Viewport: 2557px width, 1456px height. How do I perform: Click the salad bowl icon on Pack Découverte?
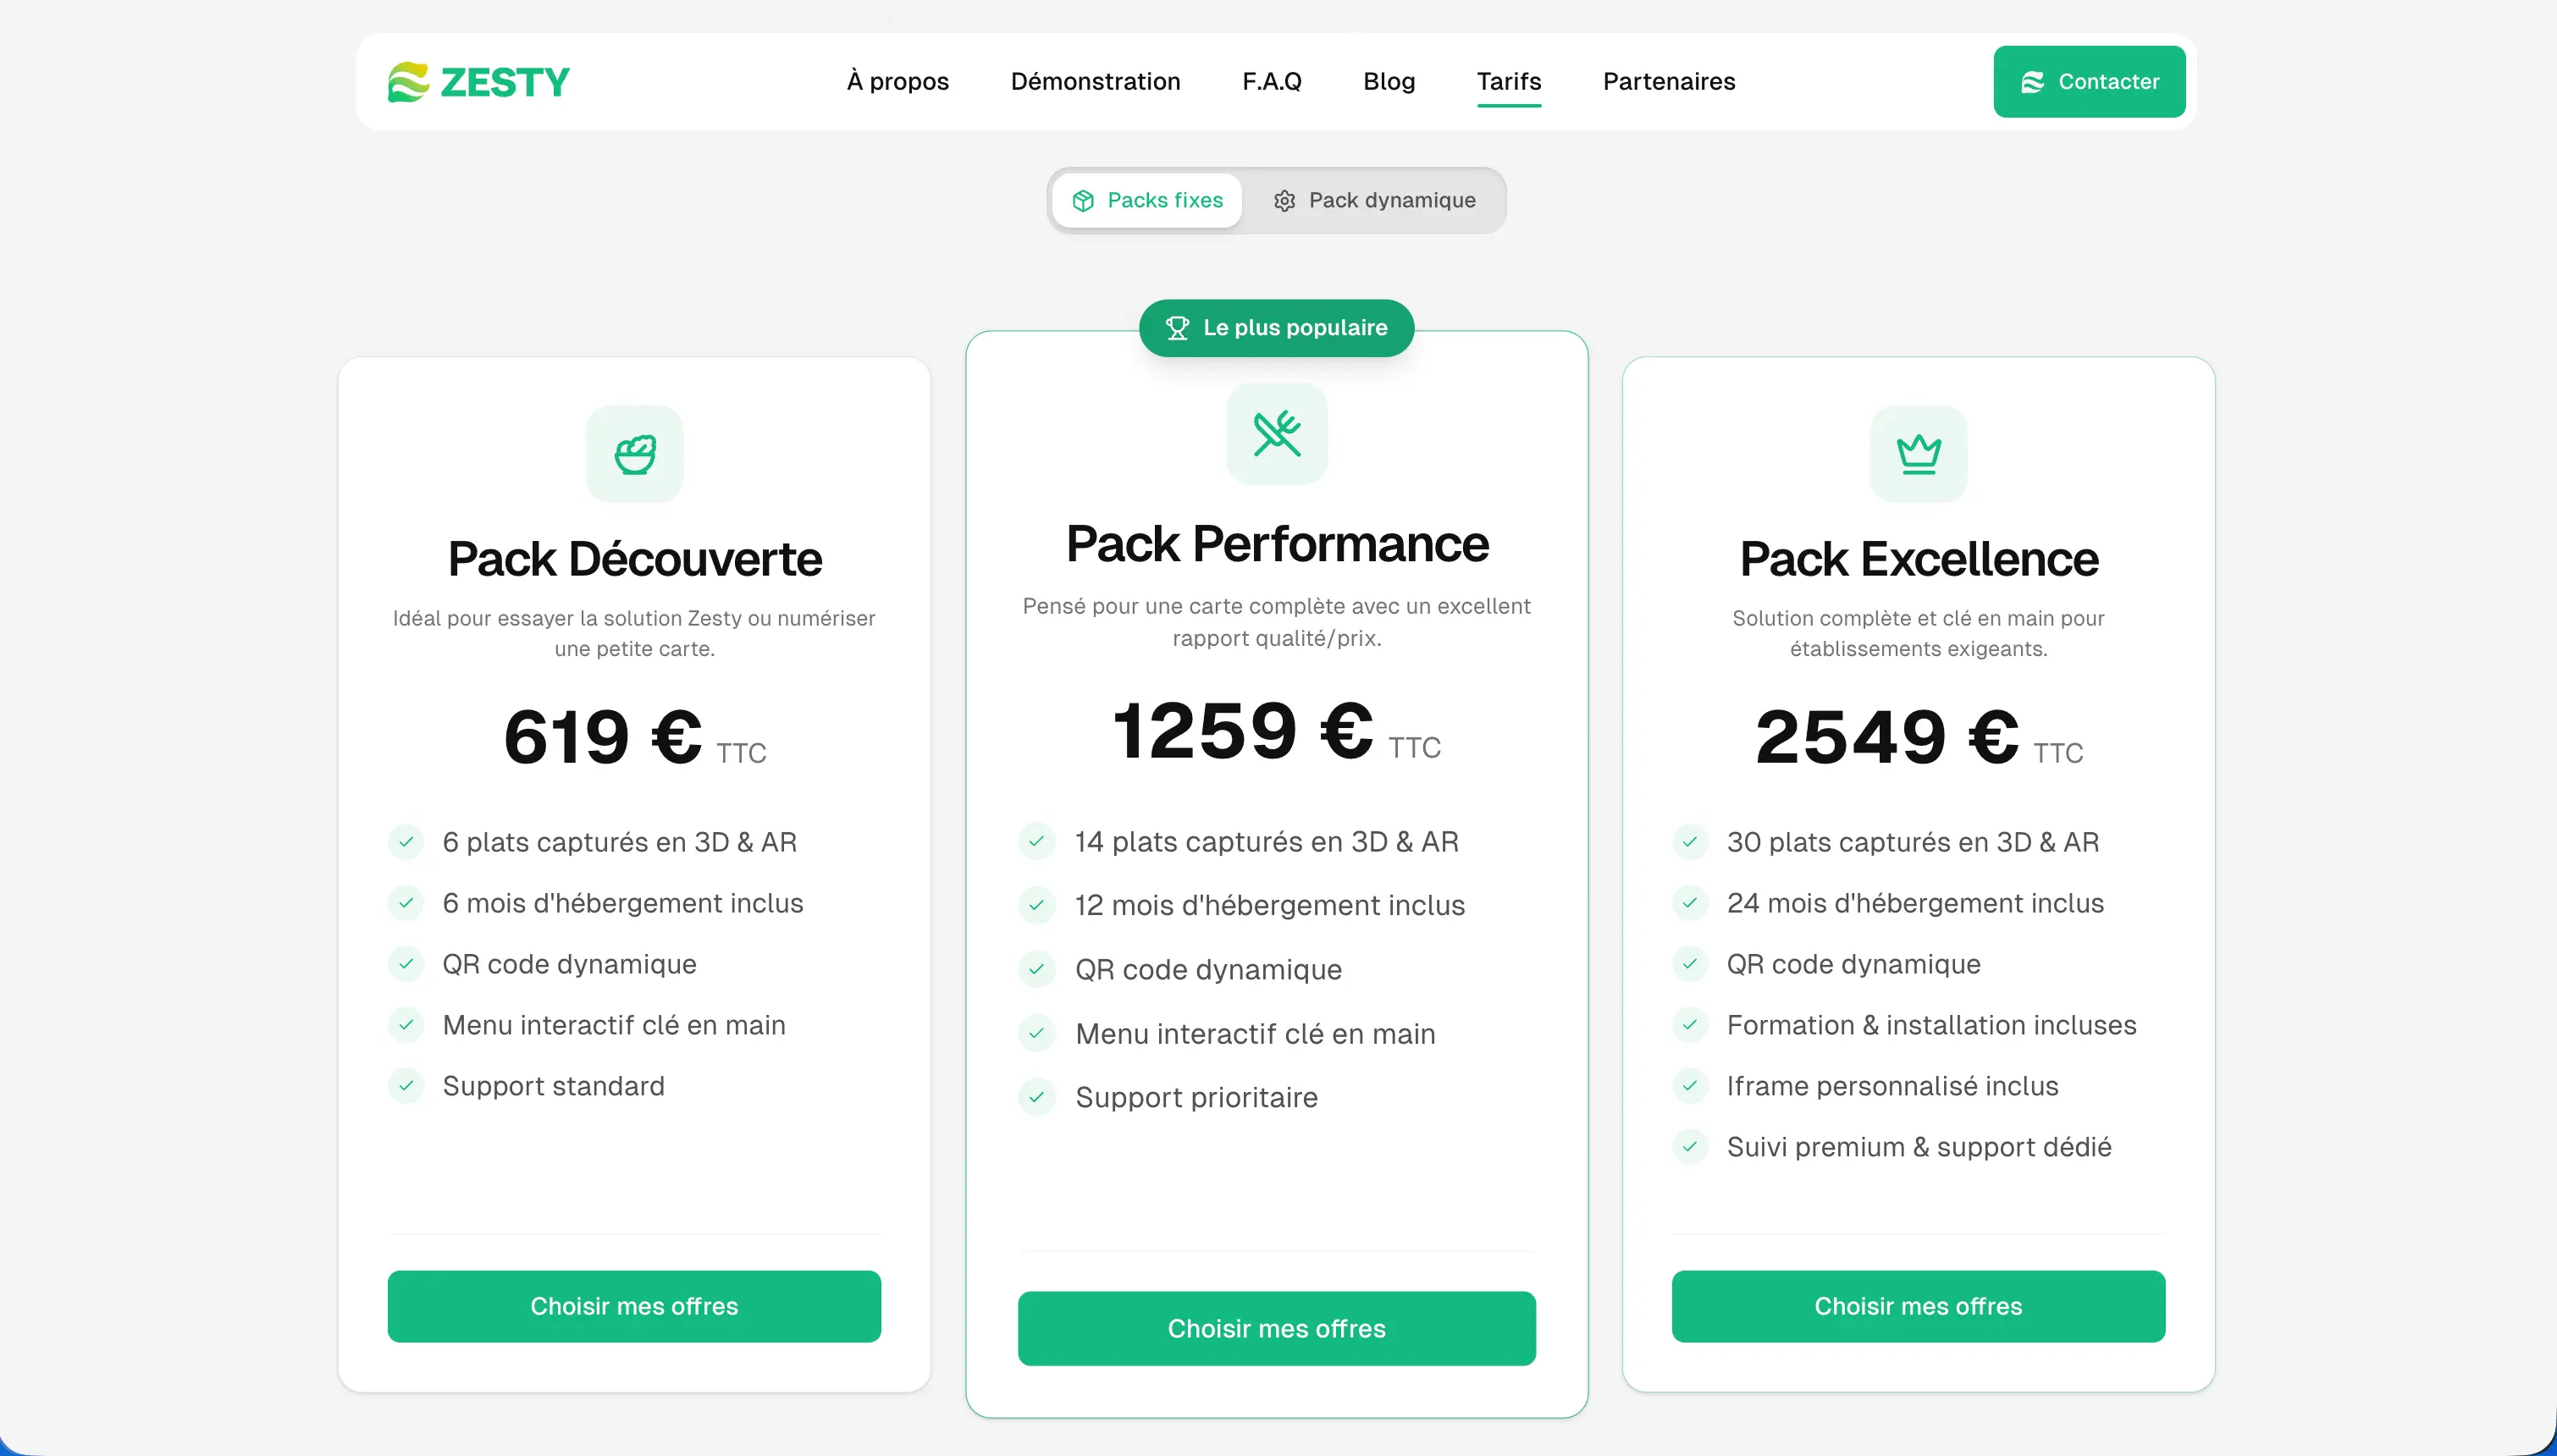point(635,454)
